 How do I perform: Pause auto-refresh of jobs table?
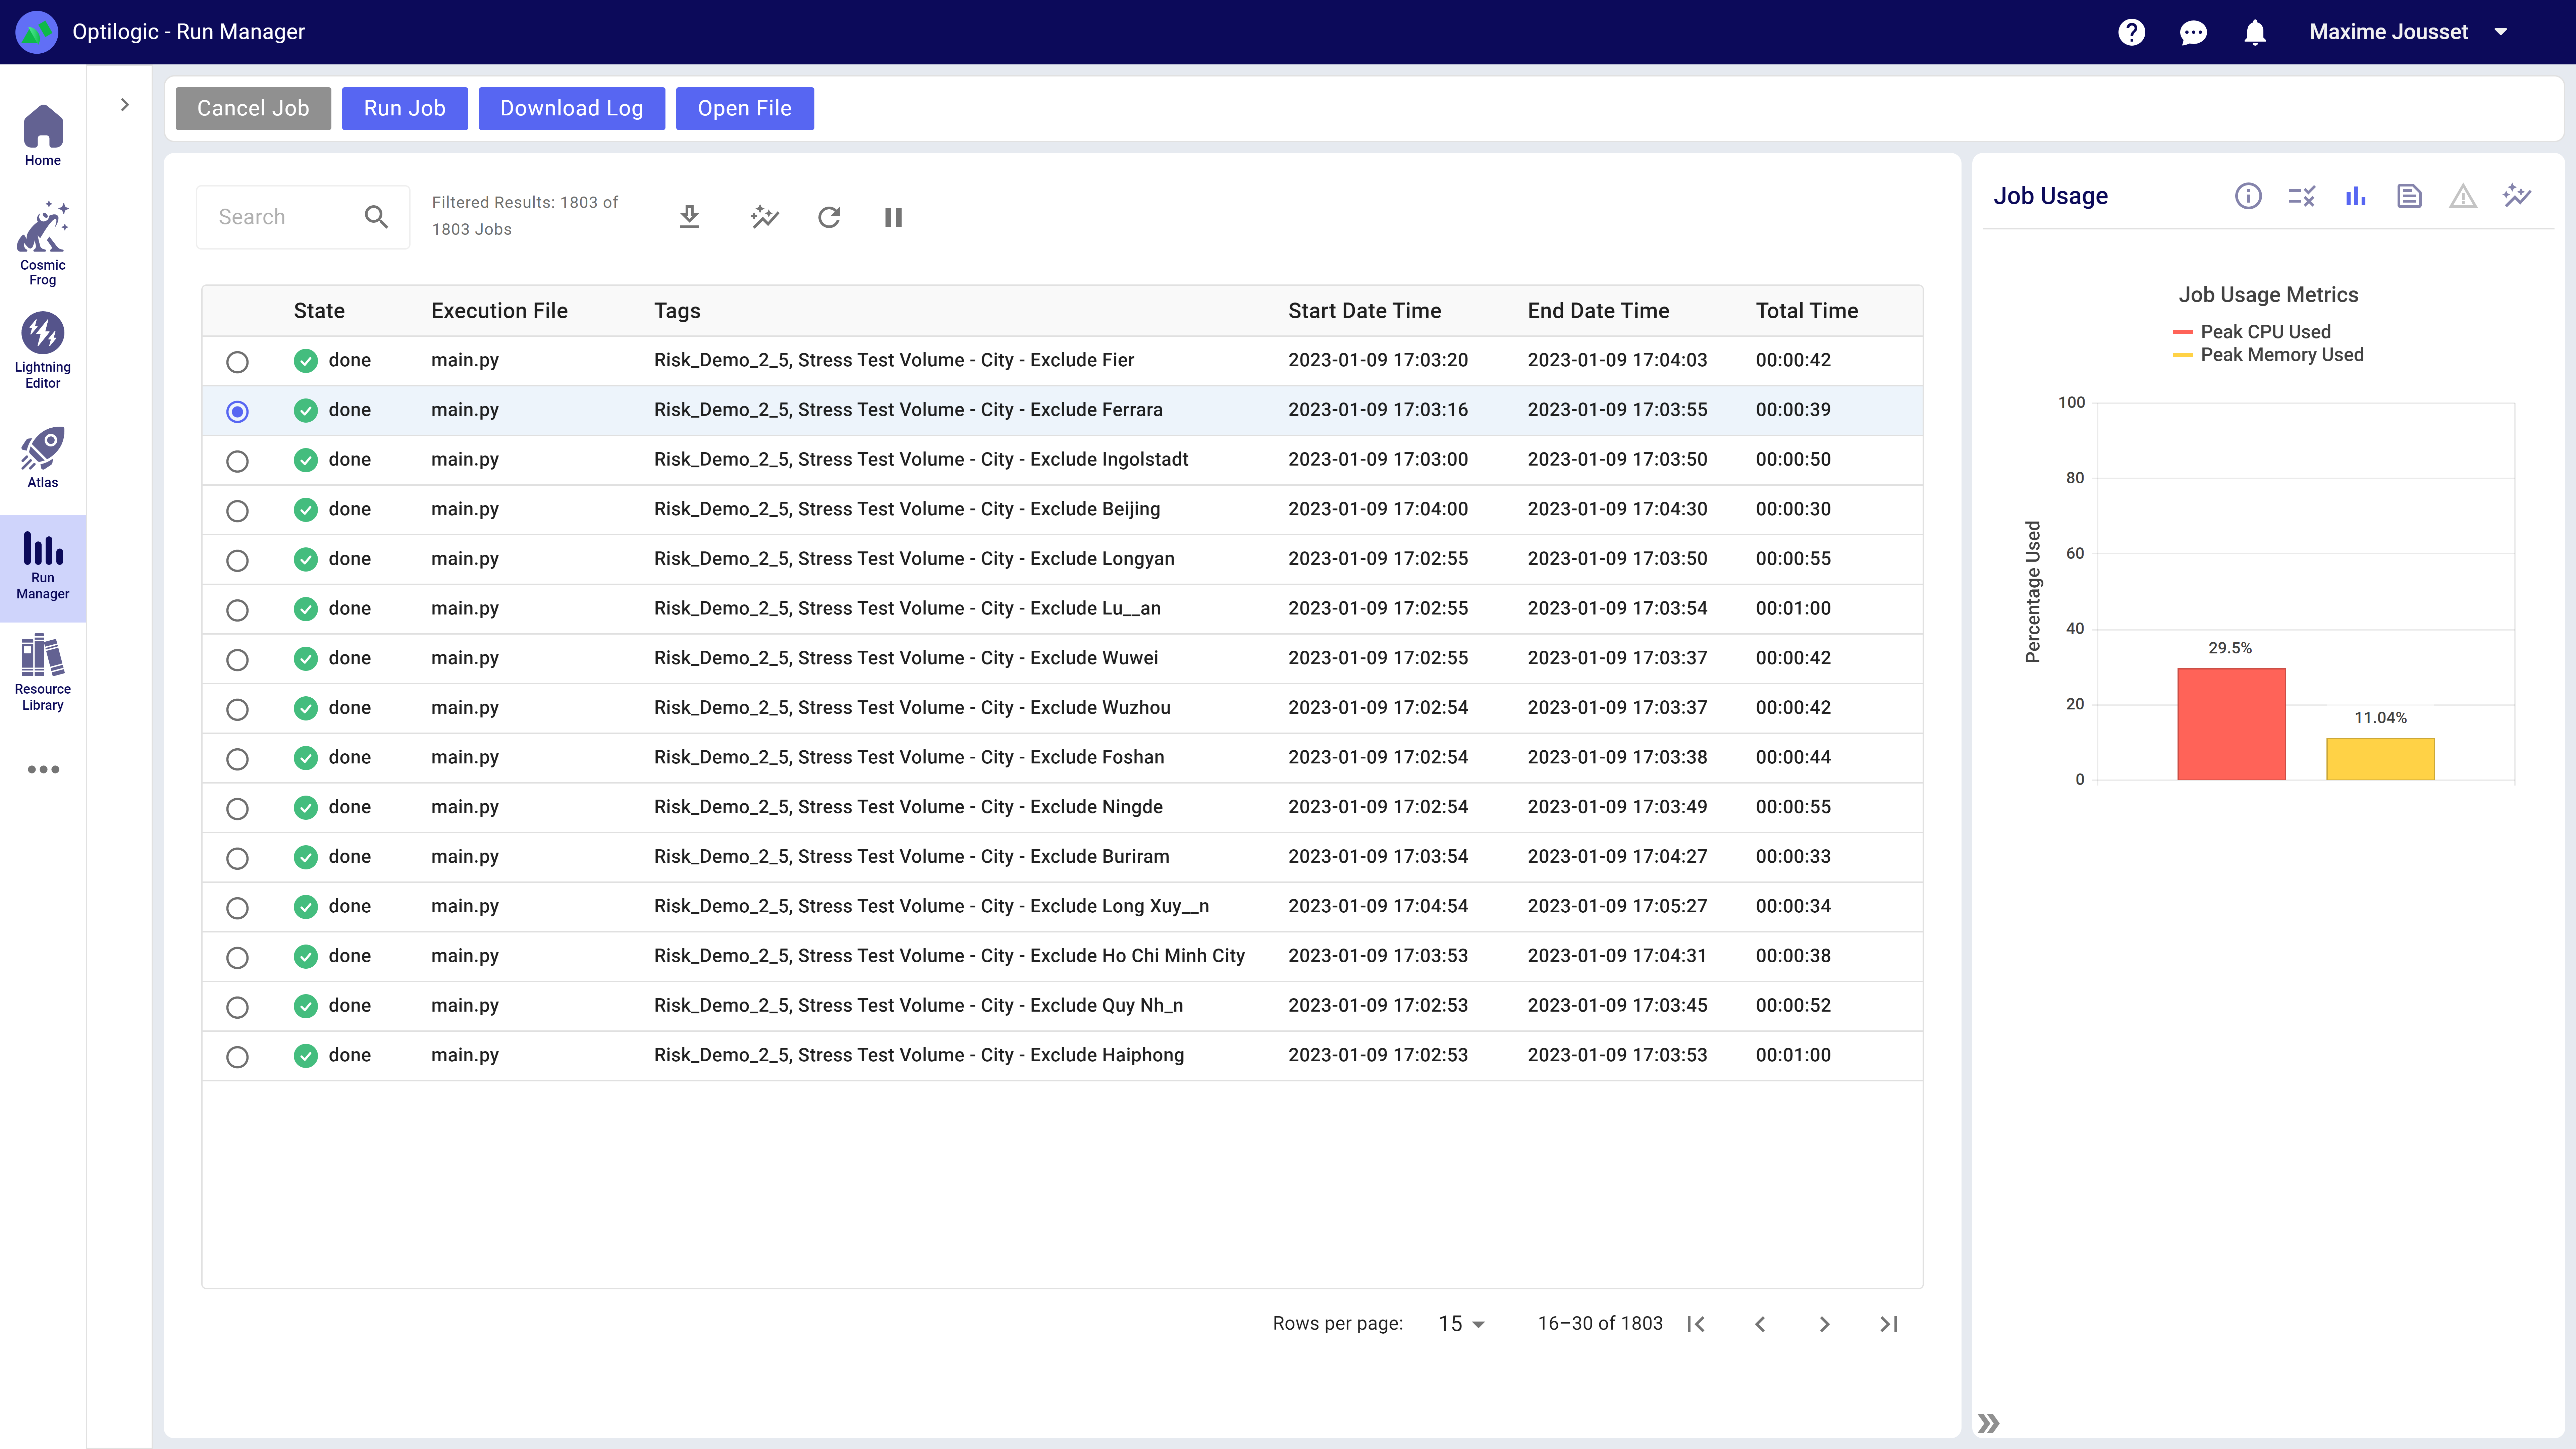pos(893,217)
